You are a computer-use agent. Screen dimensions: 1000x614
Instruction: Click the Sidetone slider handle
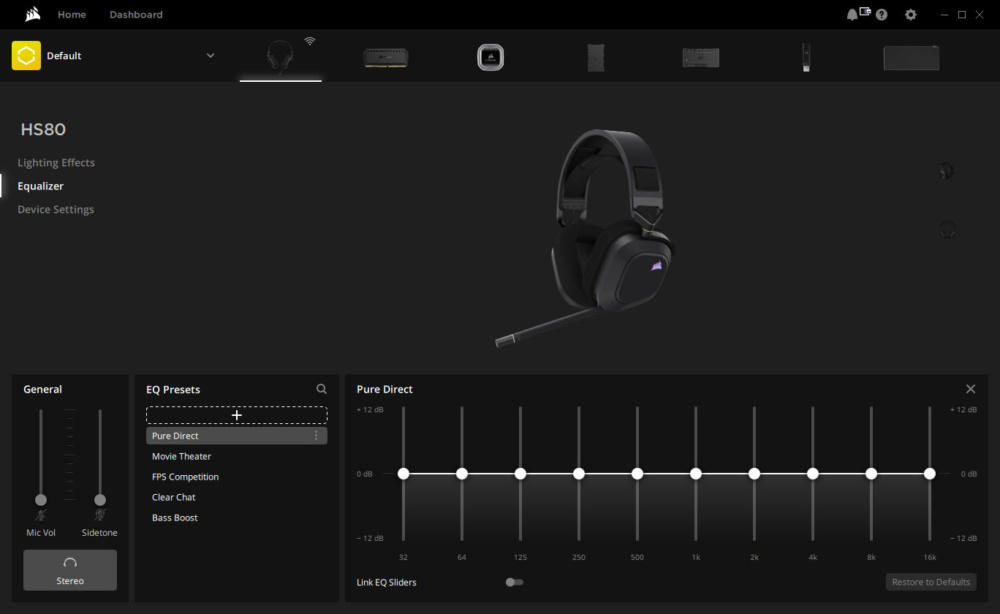point(100,500)
